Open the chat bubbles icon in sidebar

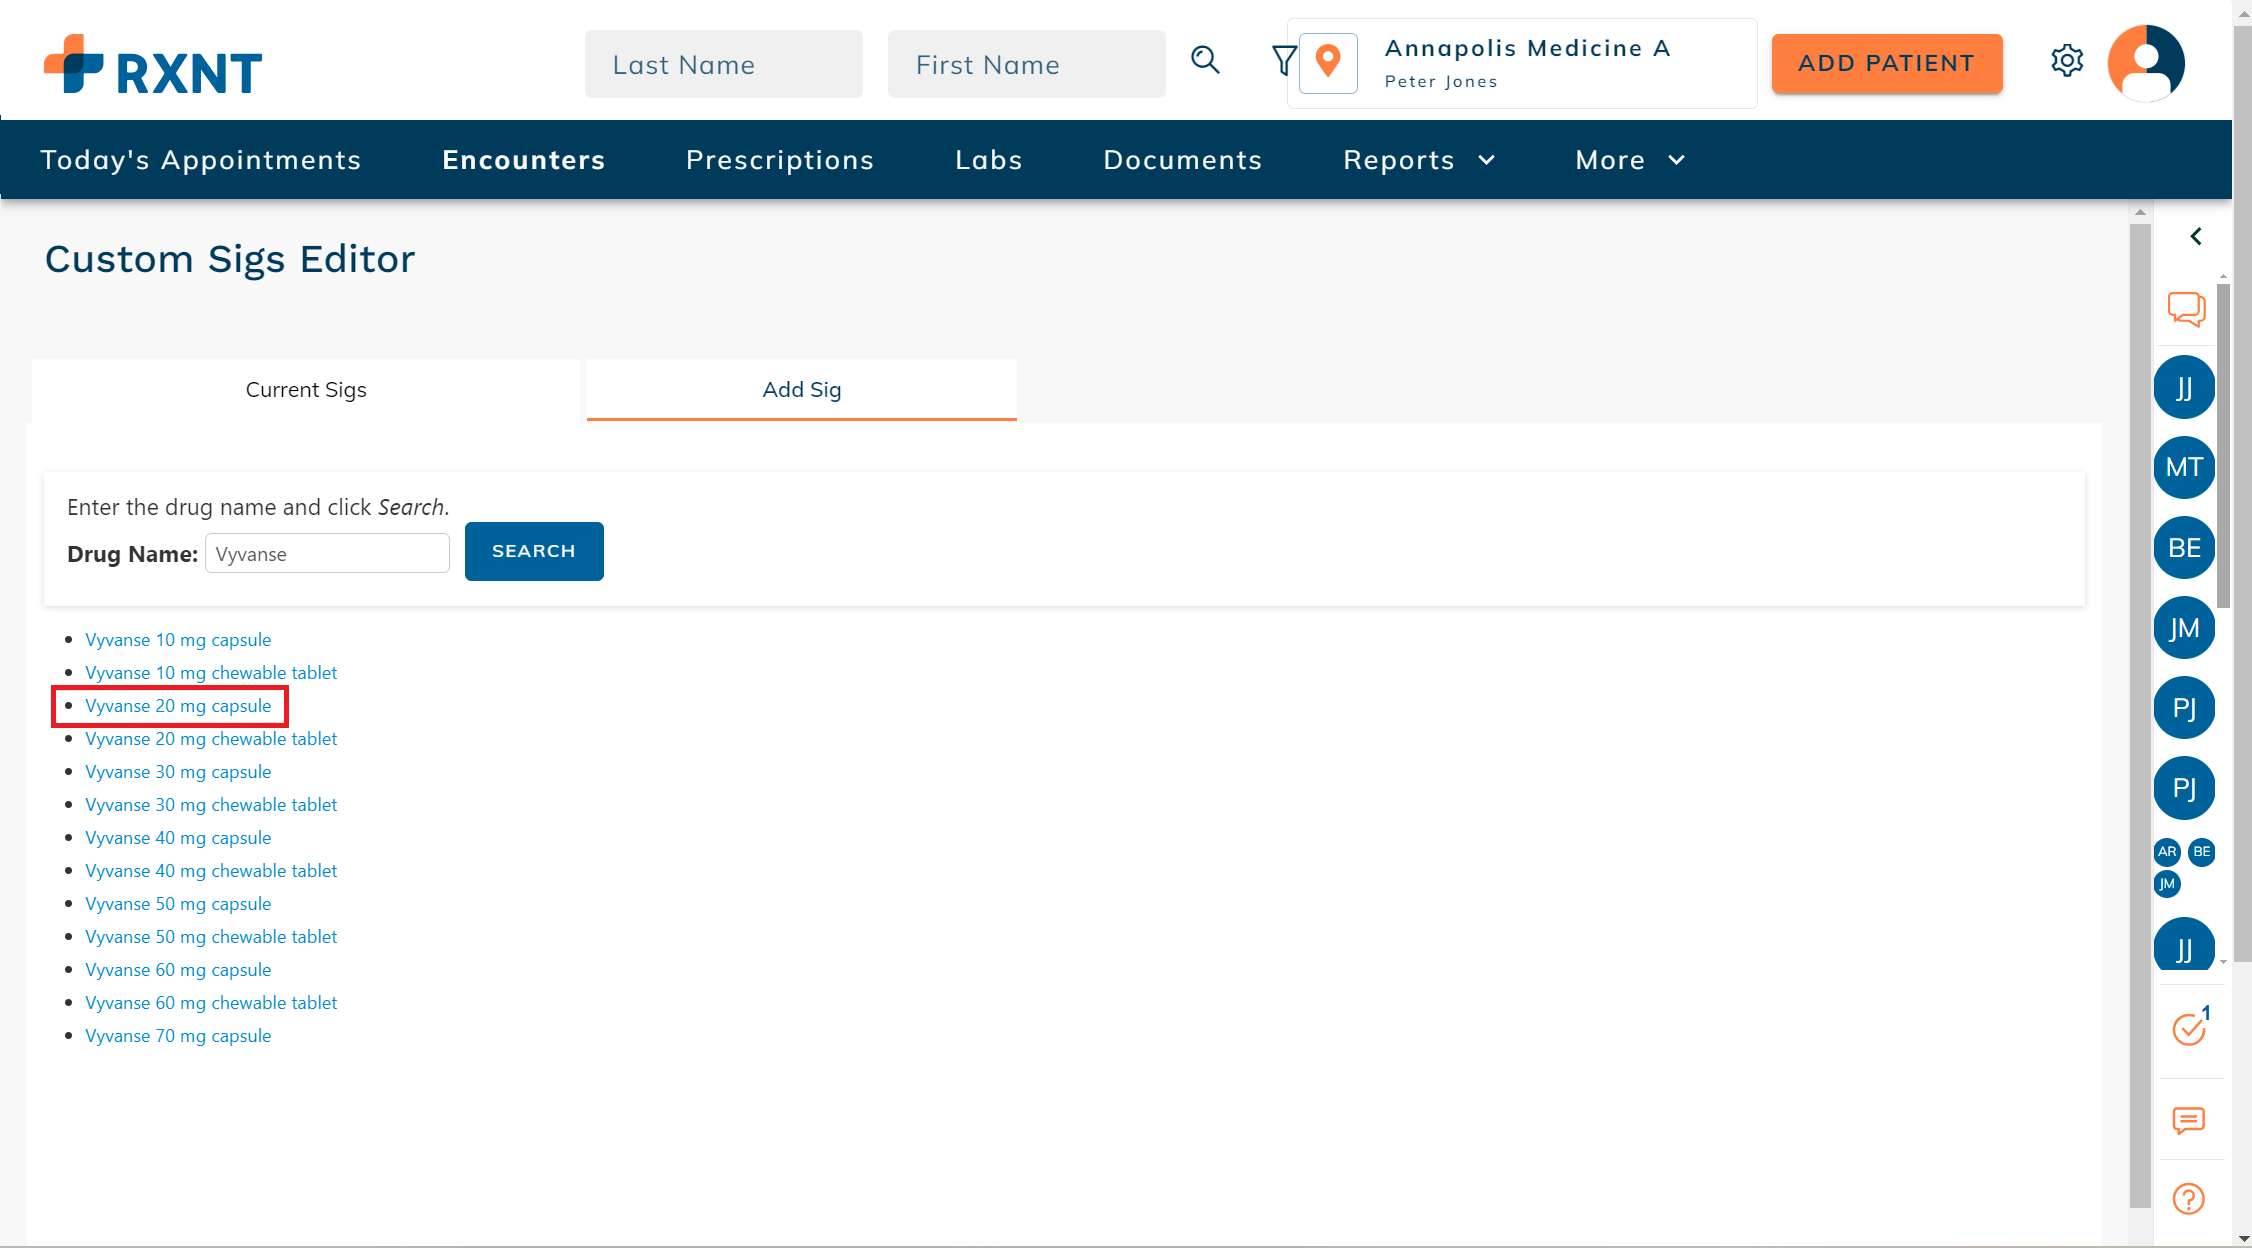pyautogui.click(x=2187, y=309)
